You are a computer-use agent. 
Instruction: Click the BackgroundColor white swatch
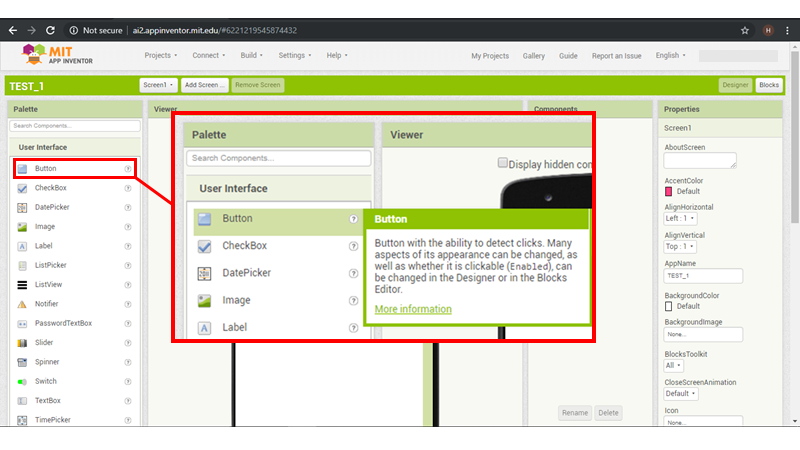pos(669,306)
